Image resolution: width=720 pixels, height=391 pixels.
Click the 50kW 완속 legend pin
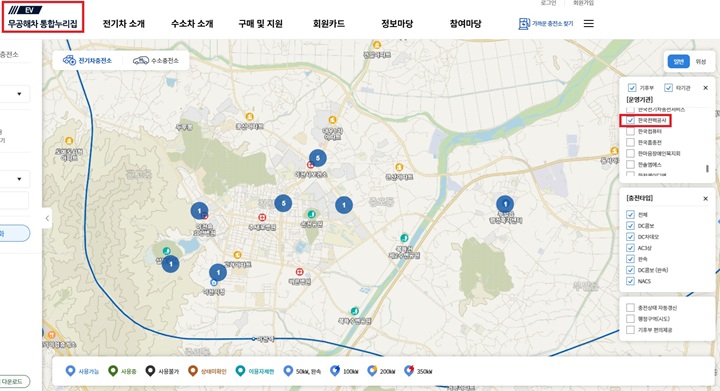(288, 371)
